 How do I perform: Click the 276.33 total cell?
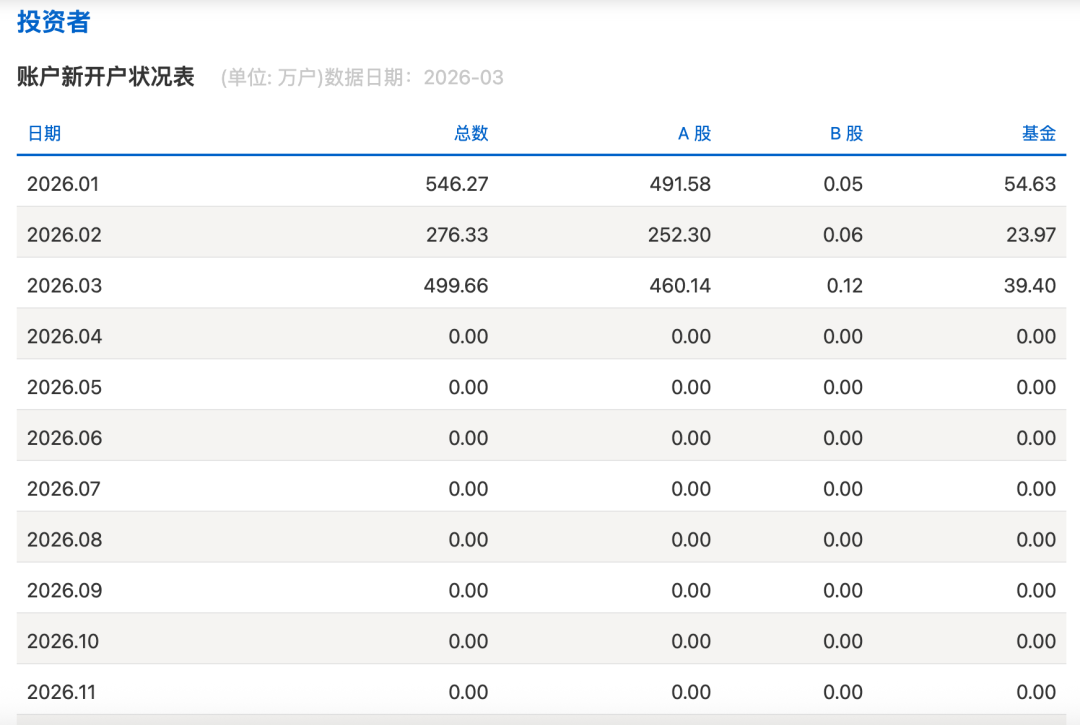tap(456, 235)
